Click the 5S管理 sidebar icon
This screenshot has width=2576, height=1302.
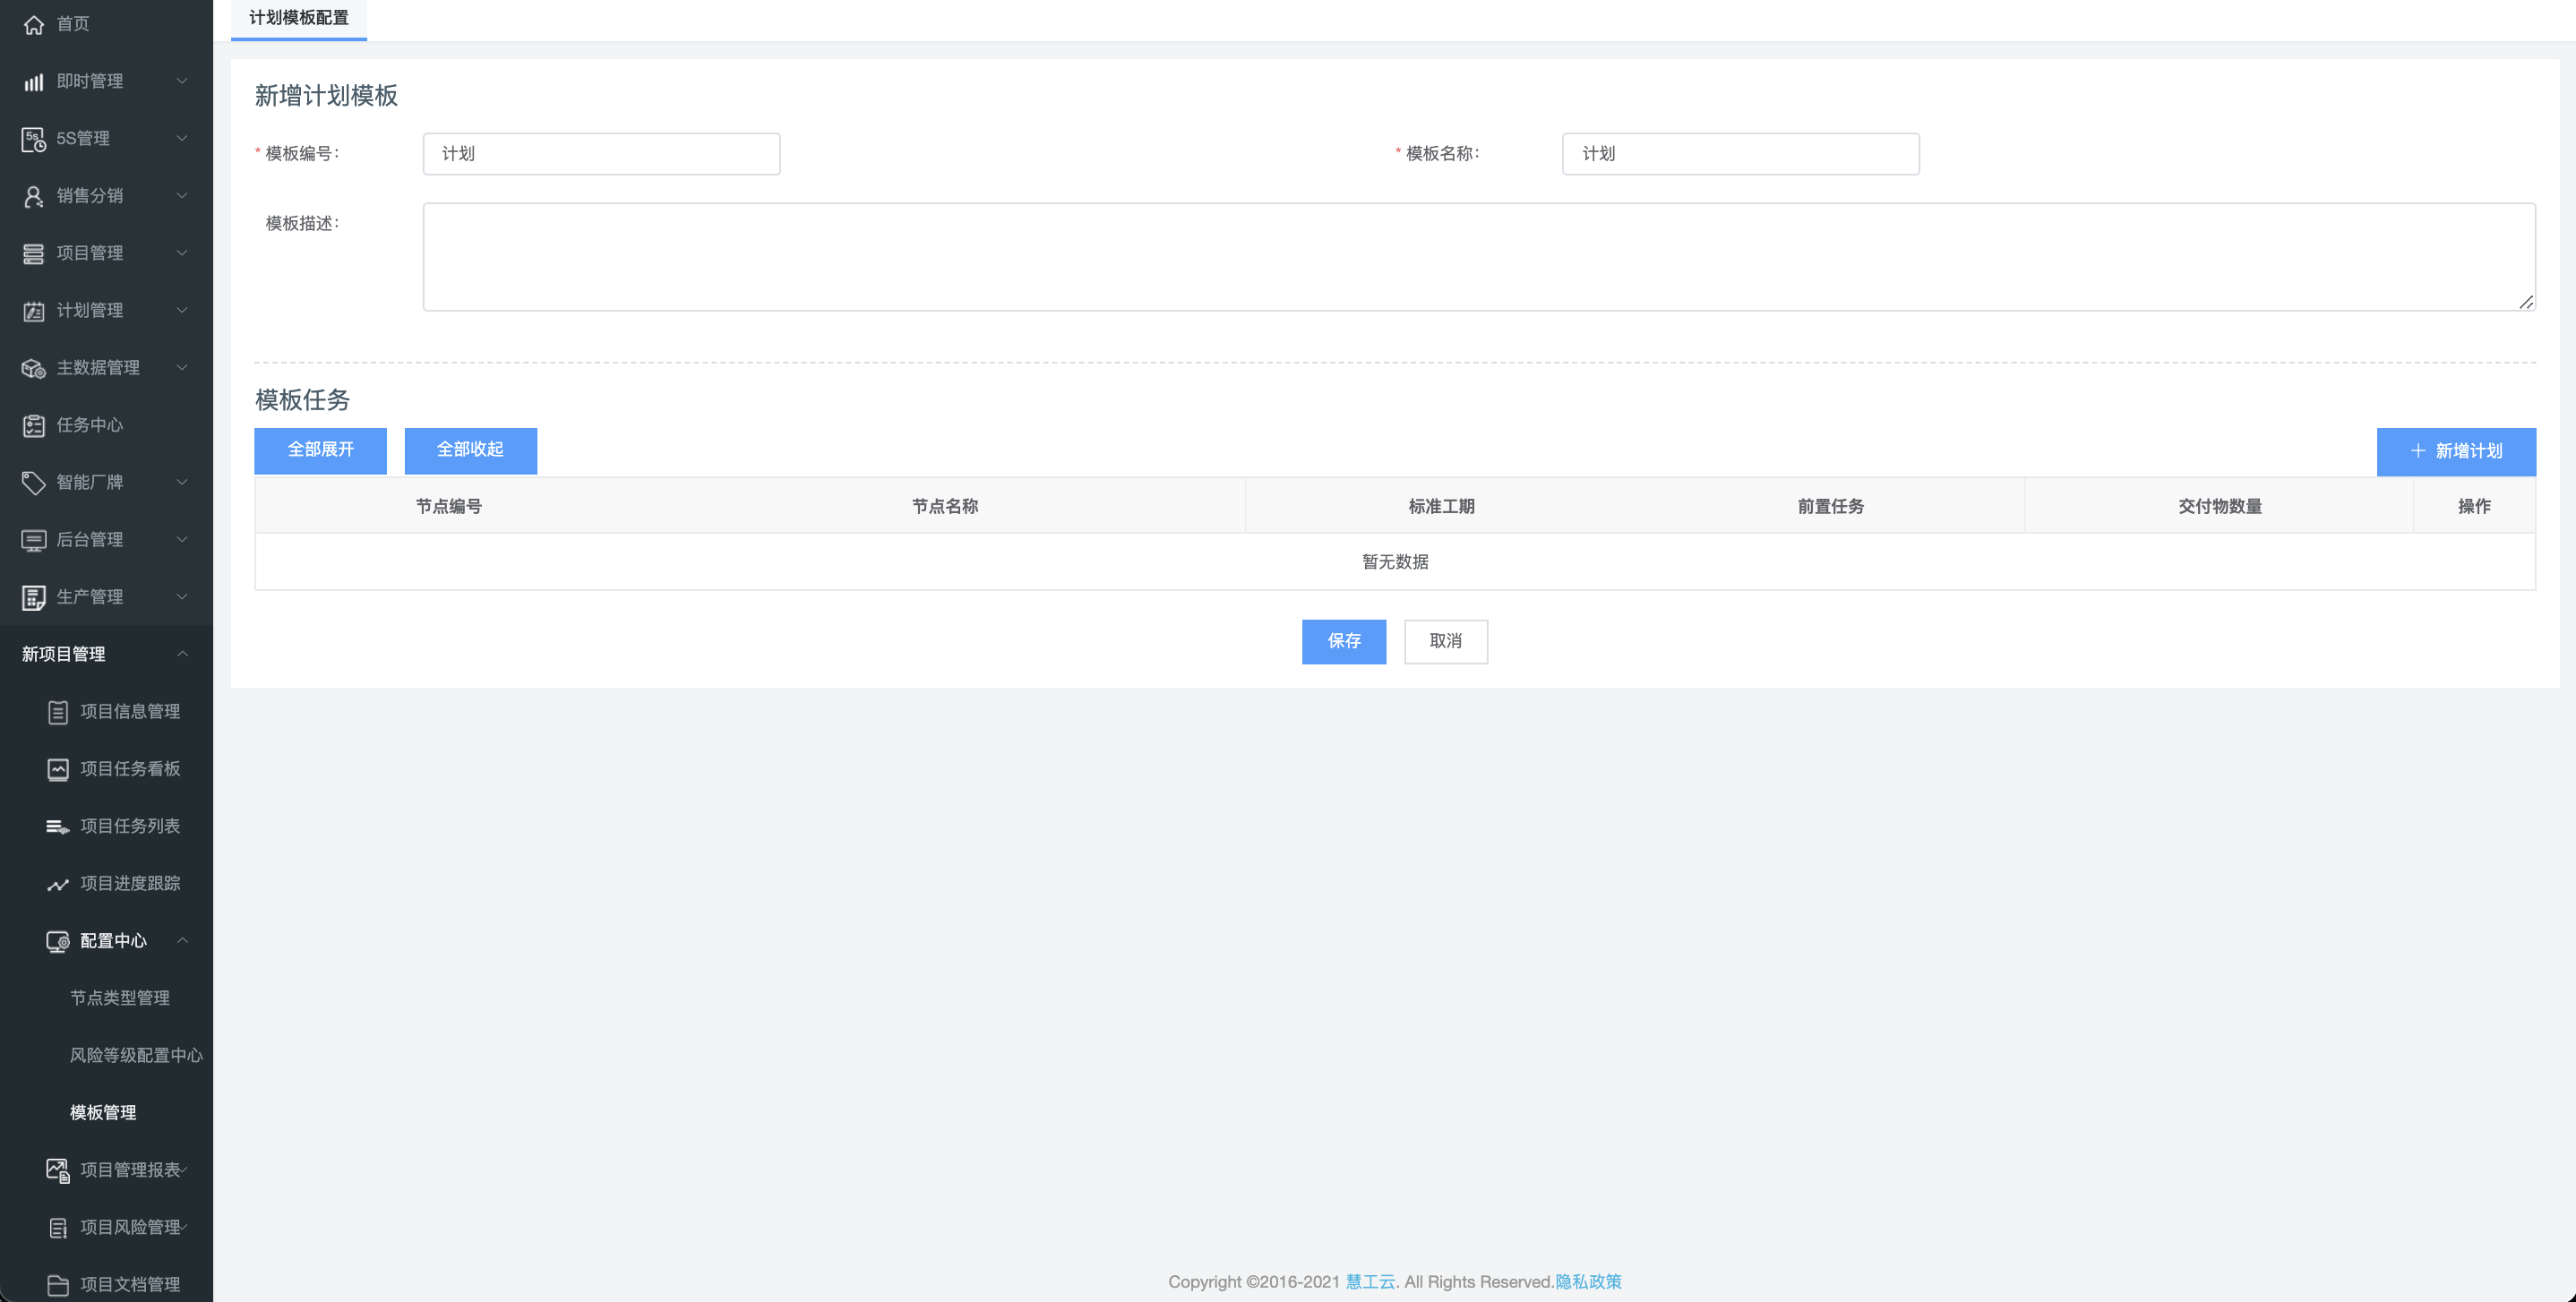(33, 139)
